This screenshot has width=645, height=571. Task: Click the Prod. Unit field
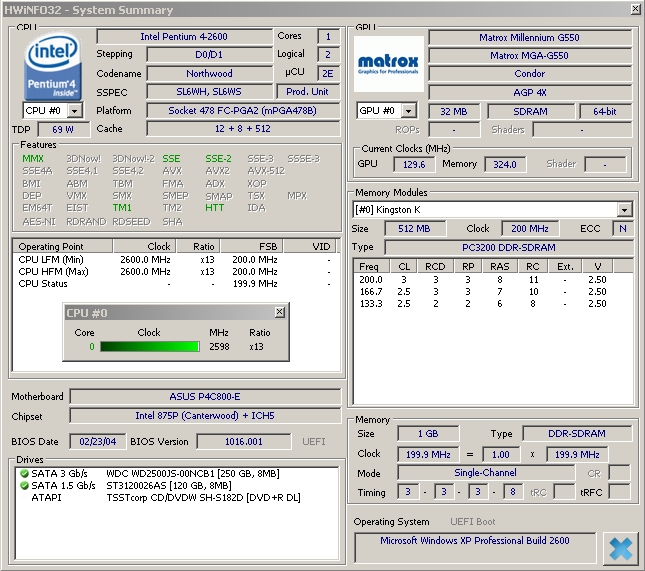308,92
